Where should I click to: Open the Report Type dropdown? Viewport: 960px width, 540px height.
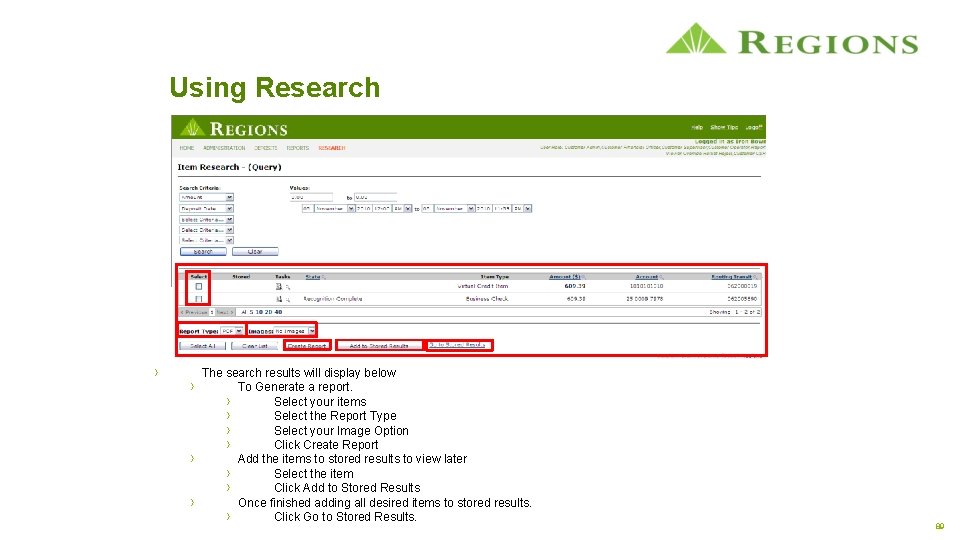[x=232, y=331]
